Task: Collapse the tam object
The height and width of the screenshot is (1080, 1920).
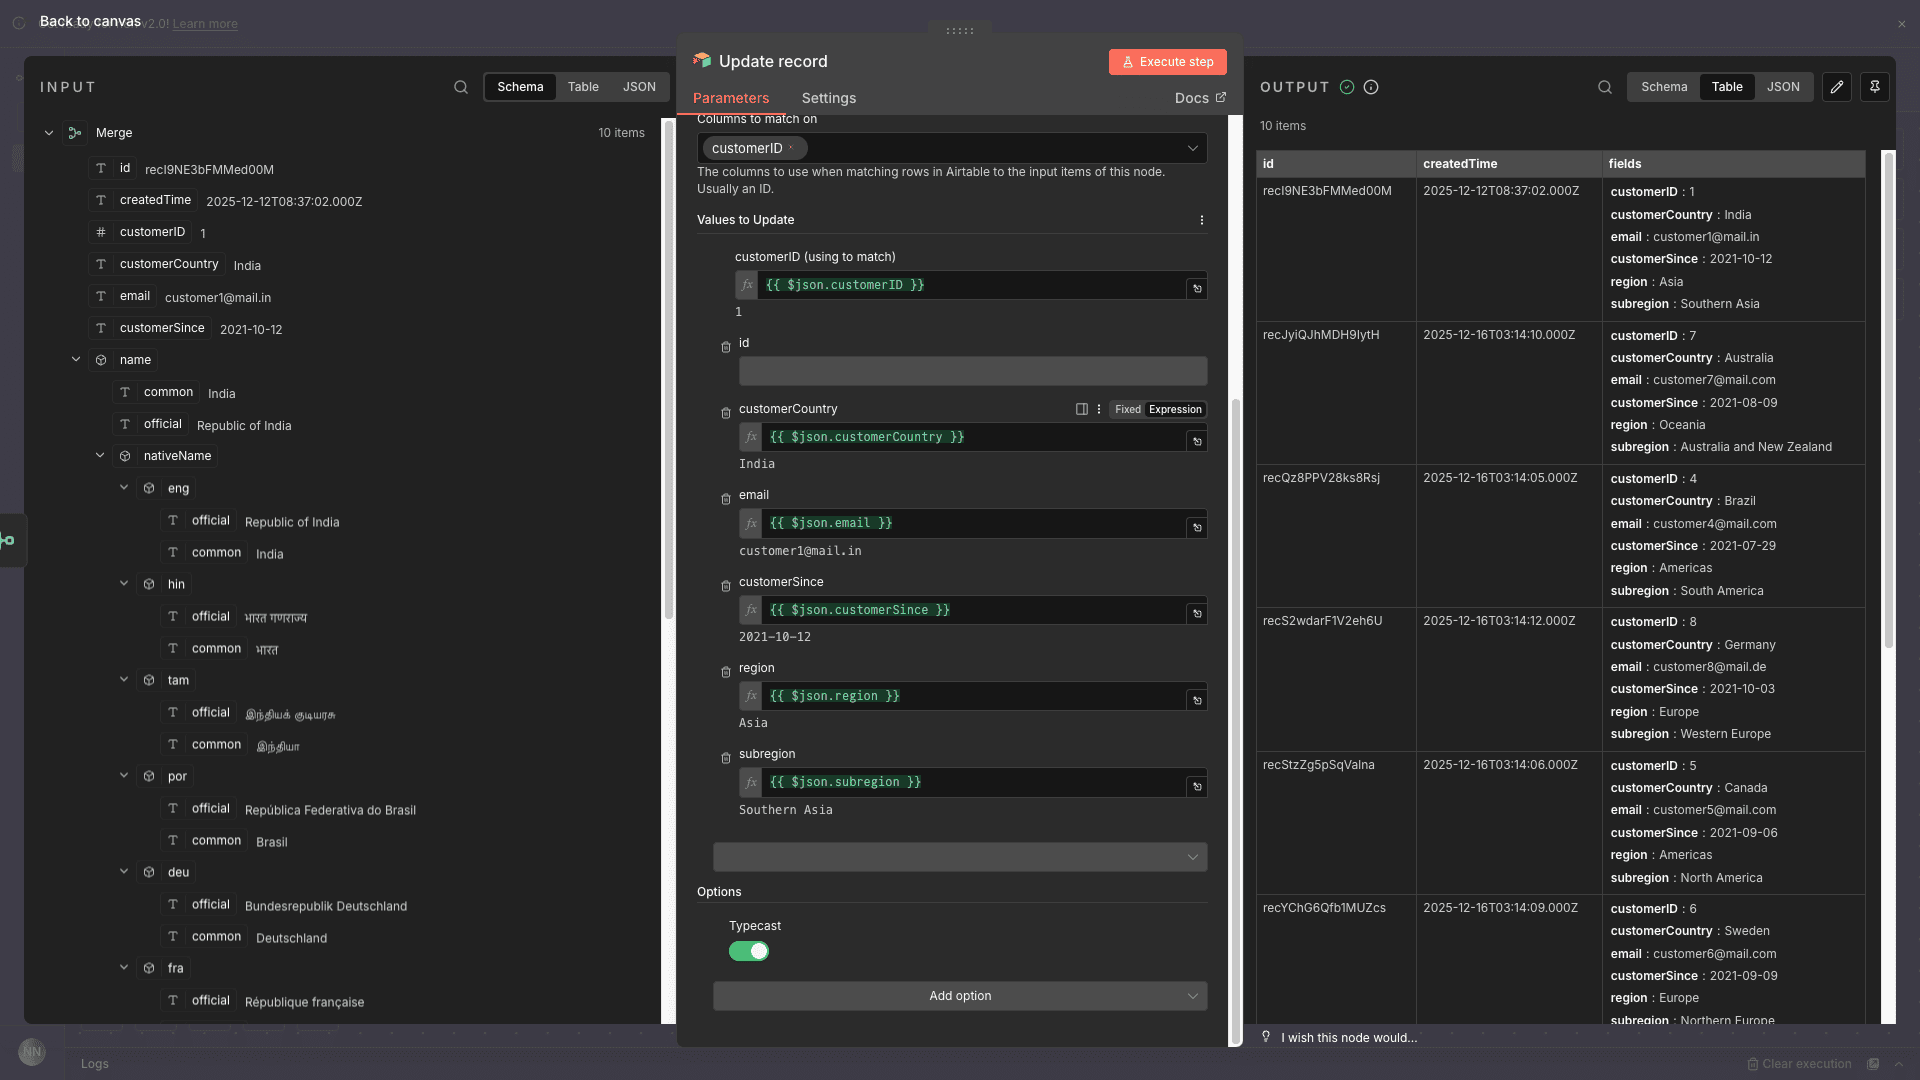Action: 124,680
